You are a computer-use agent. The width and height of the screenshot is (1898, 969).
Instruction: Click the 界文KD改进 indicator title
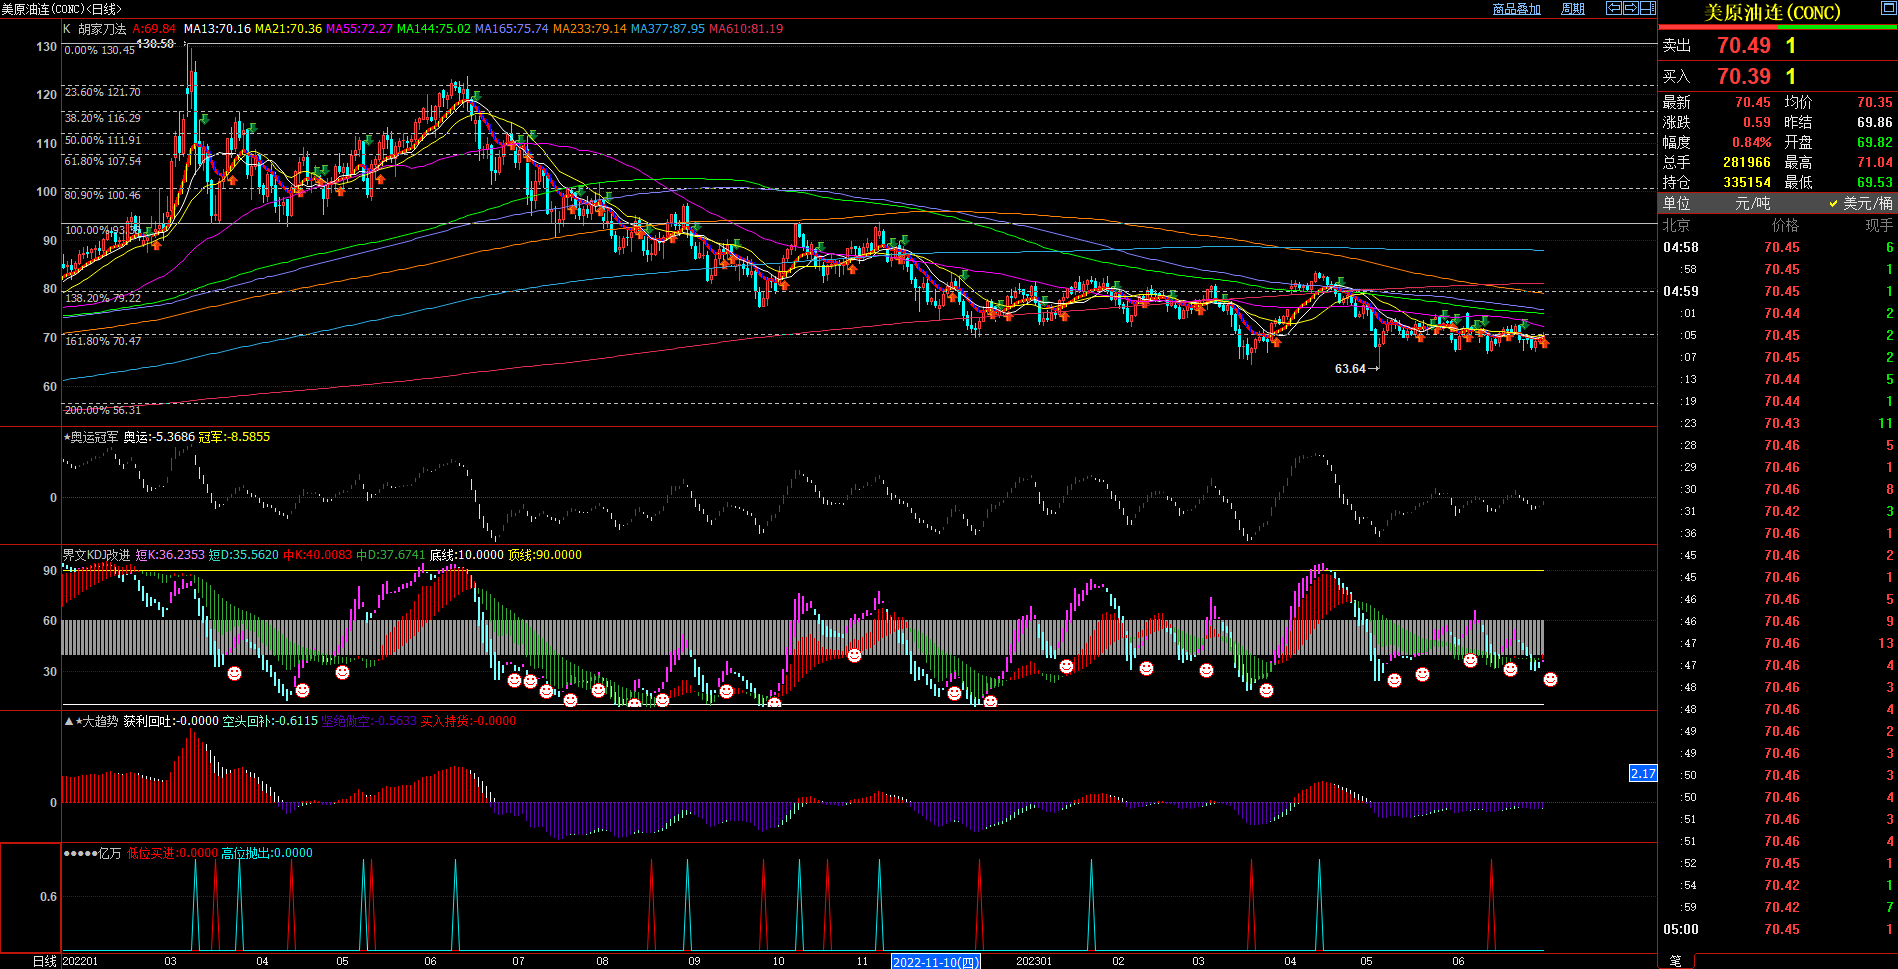pos(96,555)
